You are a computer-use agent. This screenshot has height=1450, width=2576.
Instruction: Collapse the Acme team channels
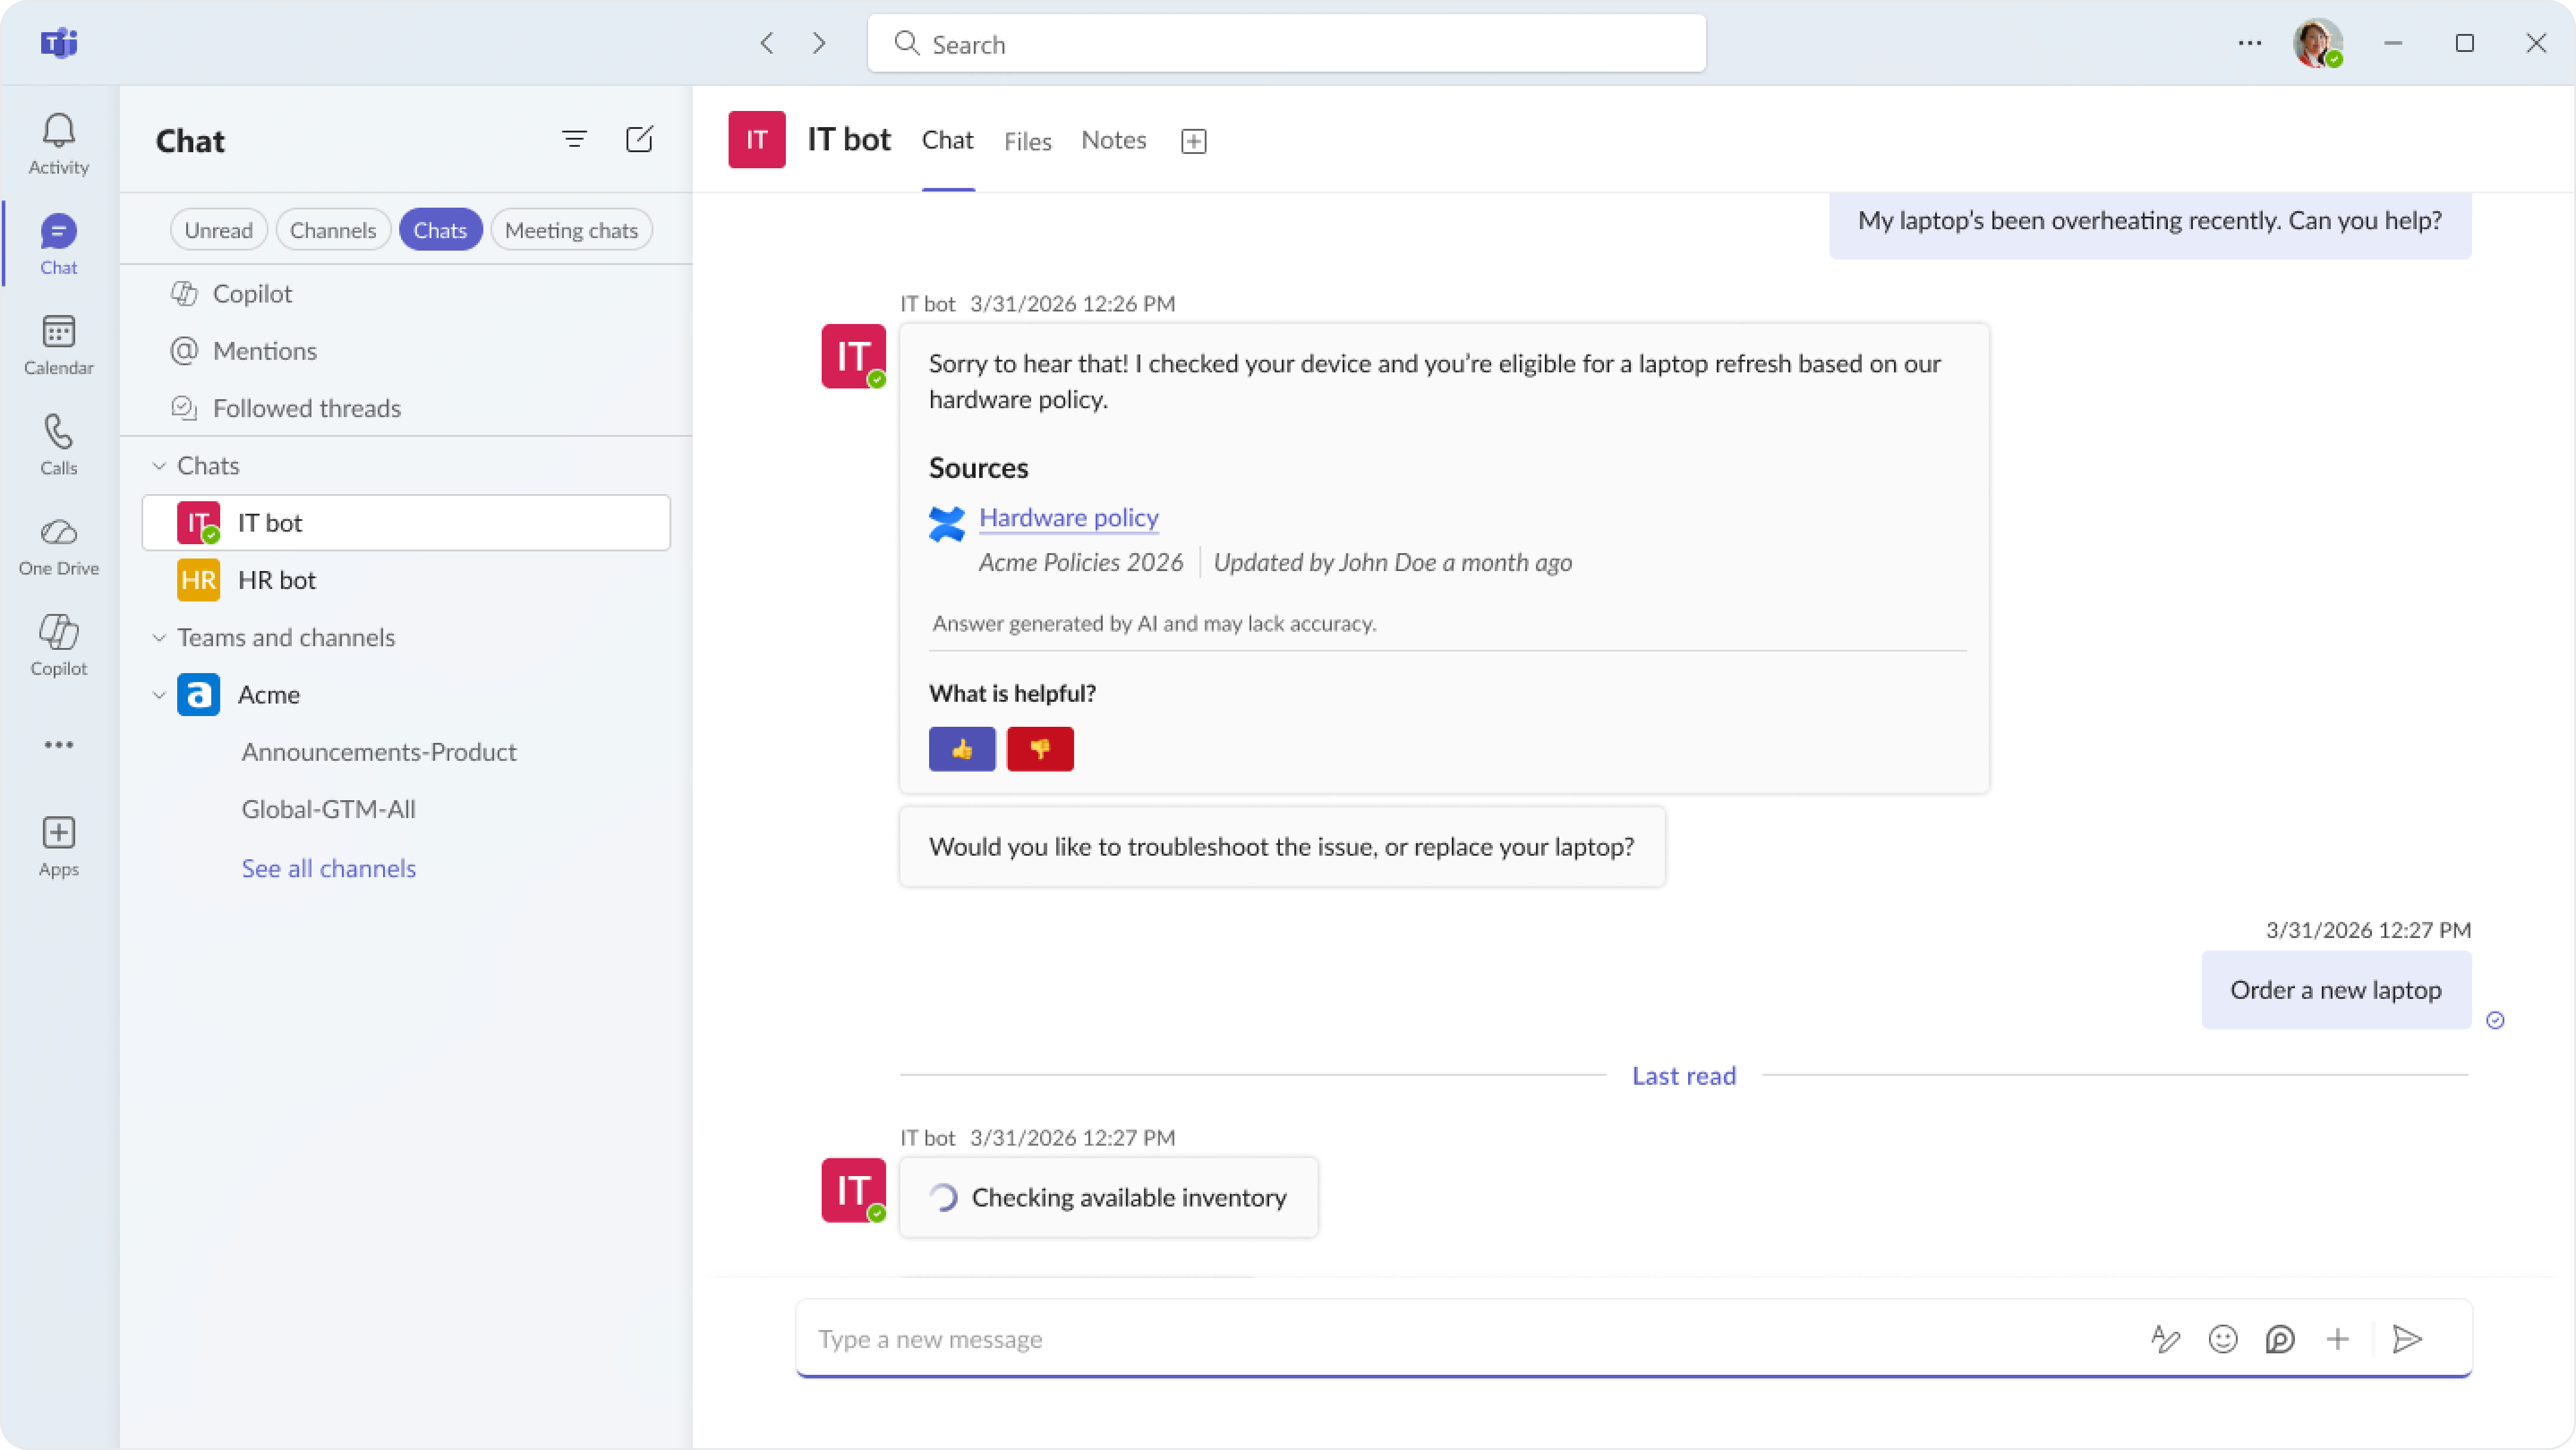pos(159,695)
